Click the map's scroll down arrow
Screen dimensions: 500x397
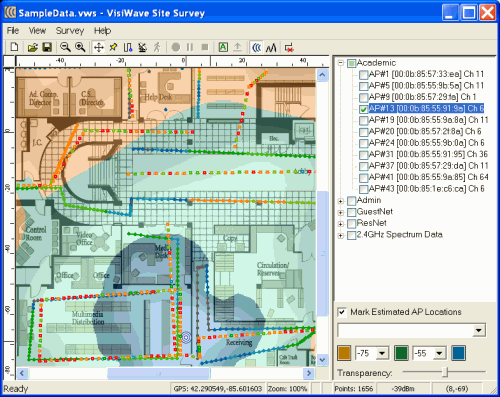point(322,360)
